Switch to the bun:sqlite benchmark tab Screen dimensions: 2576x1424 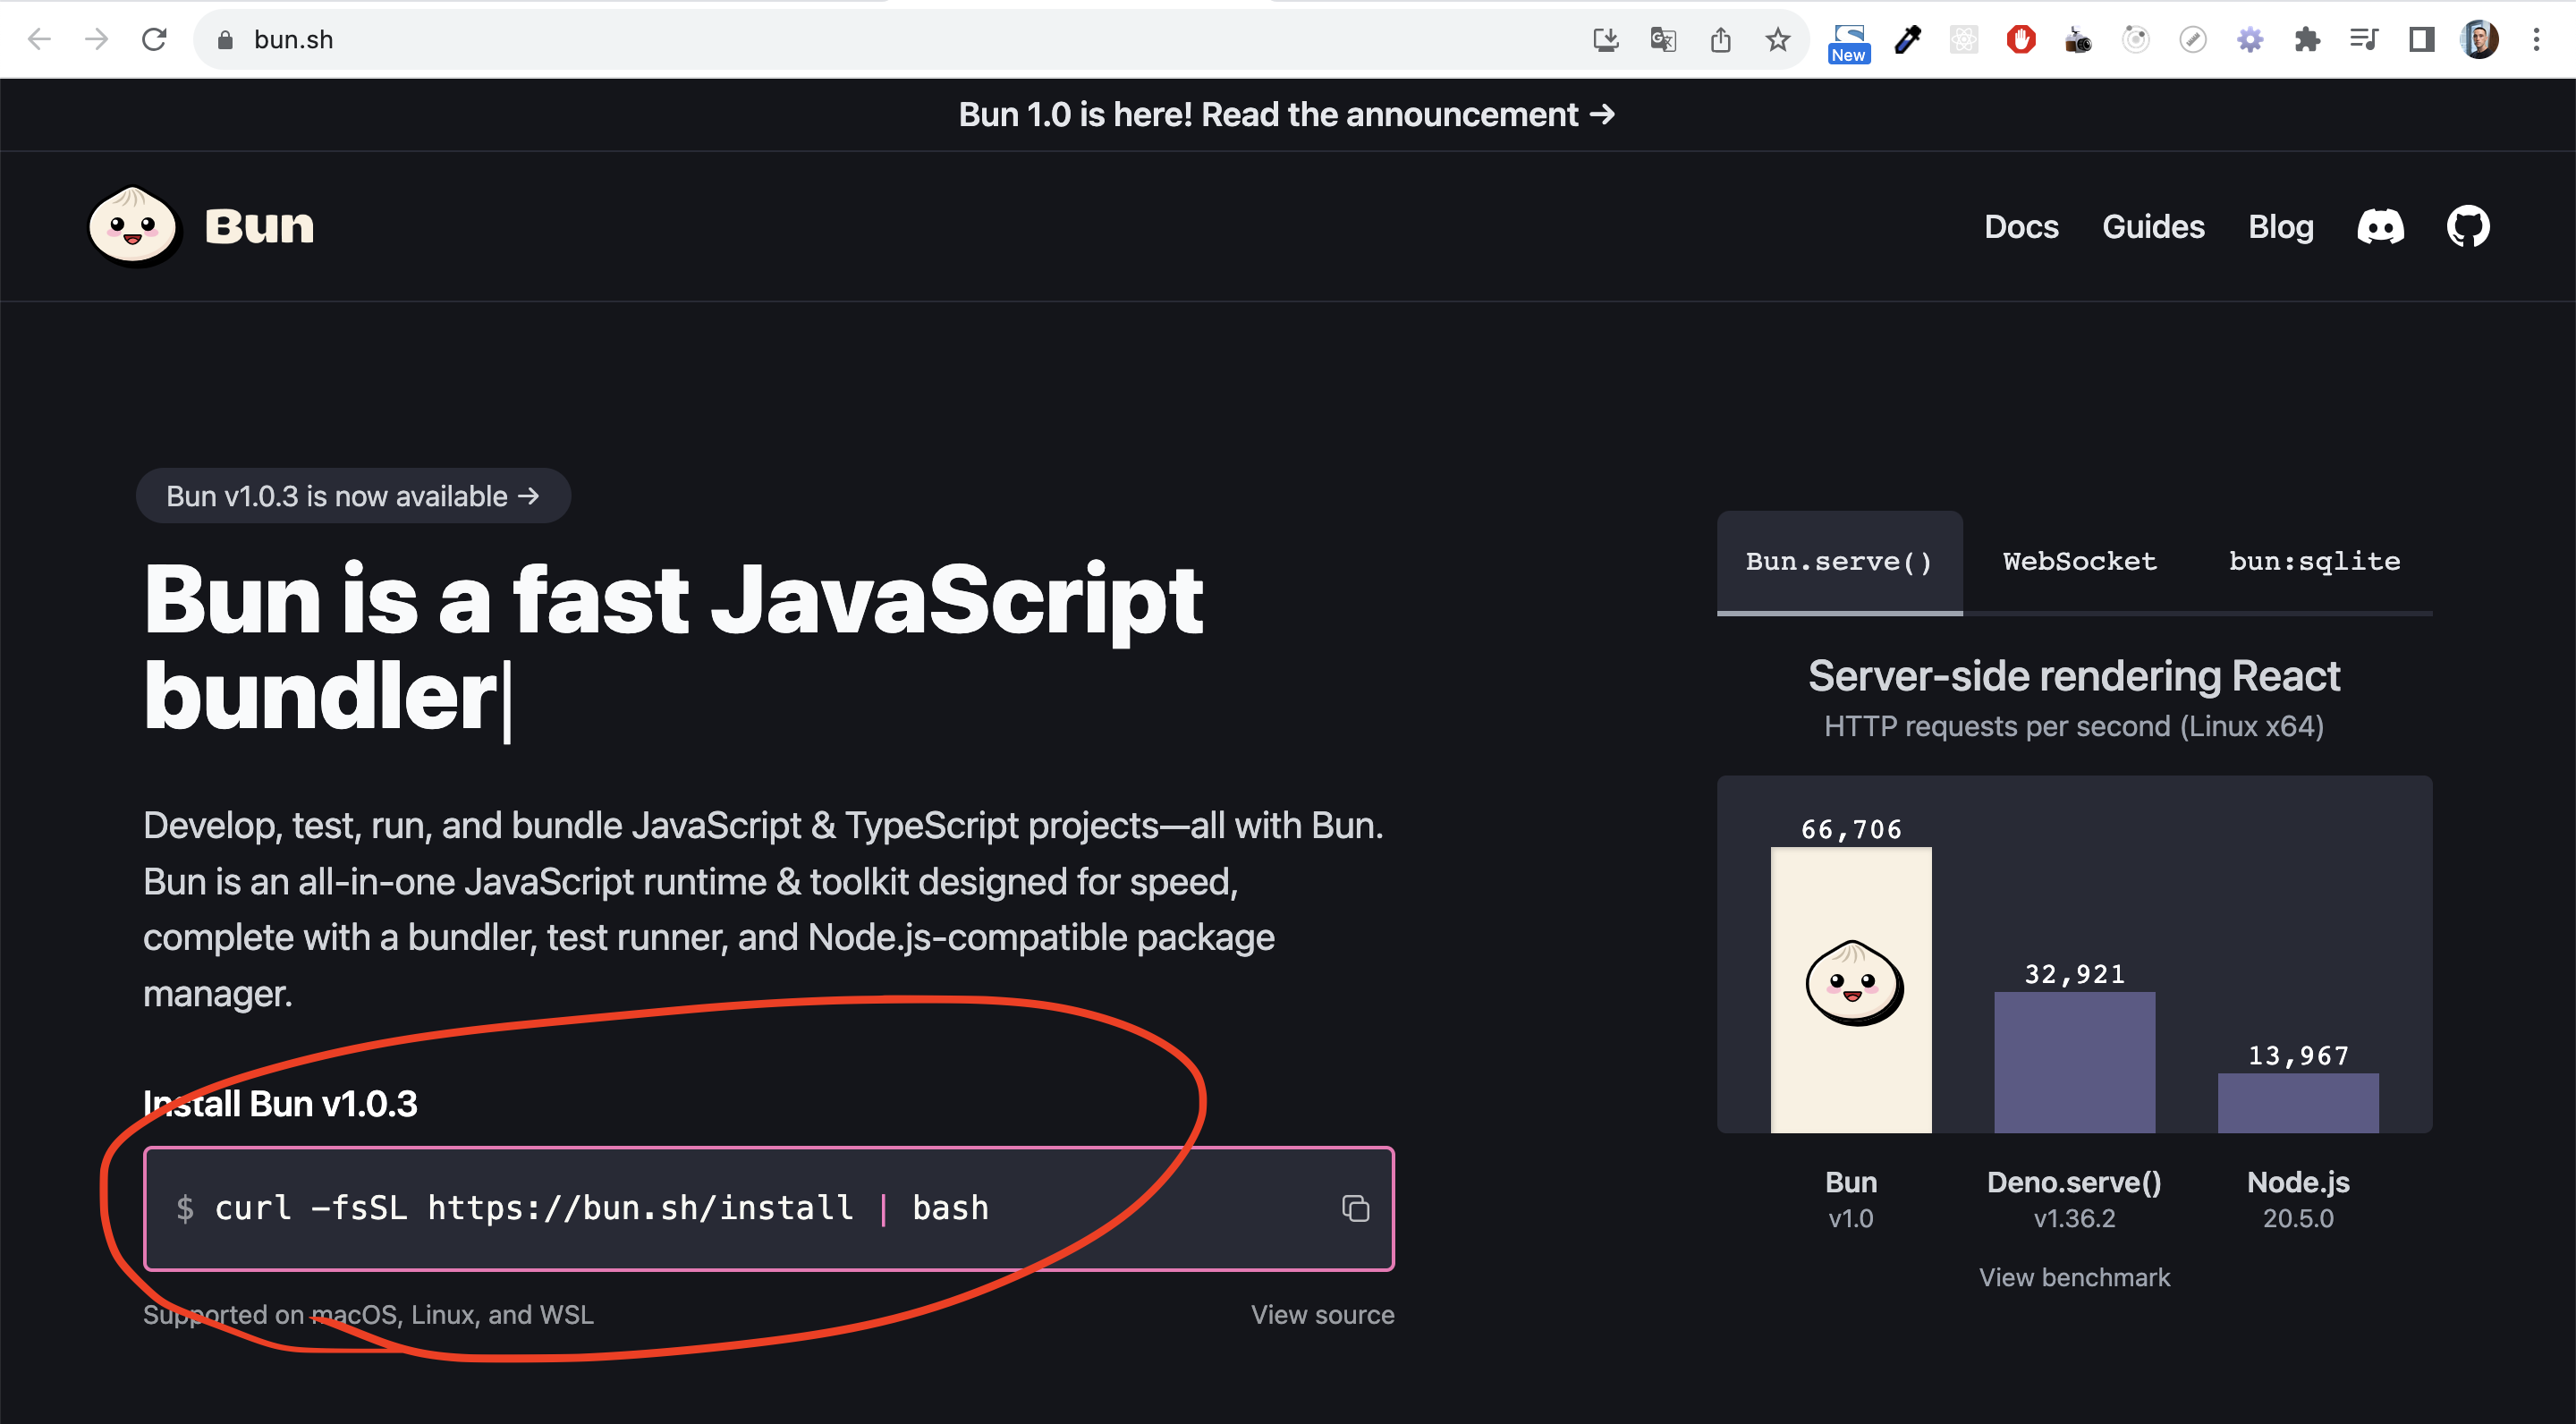2314,562
